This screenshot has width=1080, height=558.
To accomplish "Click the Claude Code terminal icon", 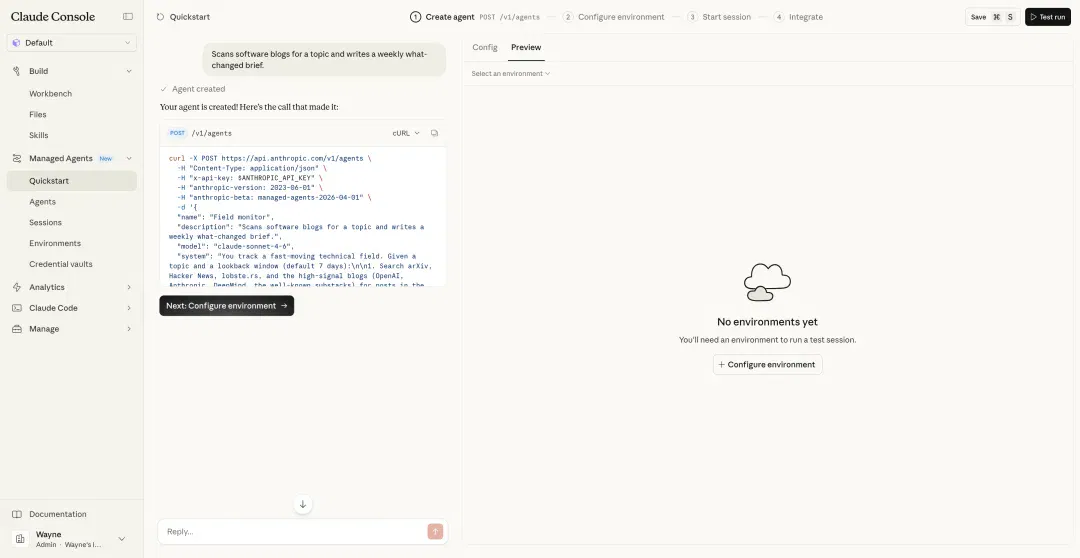I will (x=17, y=308).
